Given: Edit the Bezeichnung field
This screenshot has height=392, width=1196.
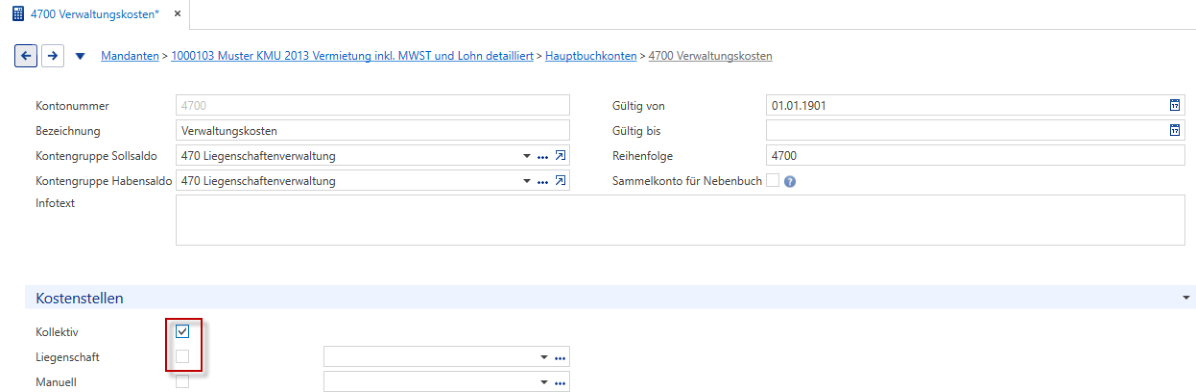Looking at the screenshot, I should point(373,130).
